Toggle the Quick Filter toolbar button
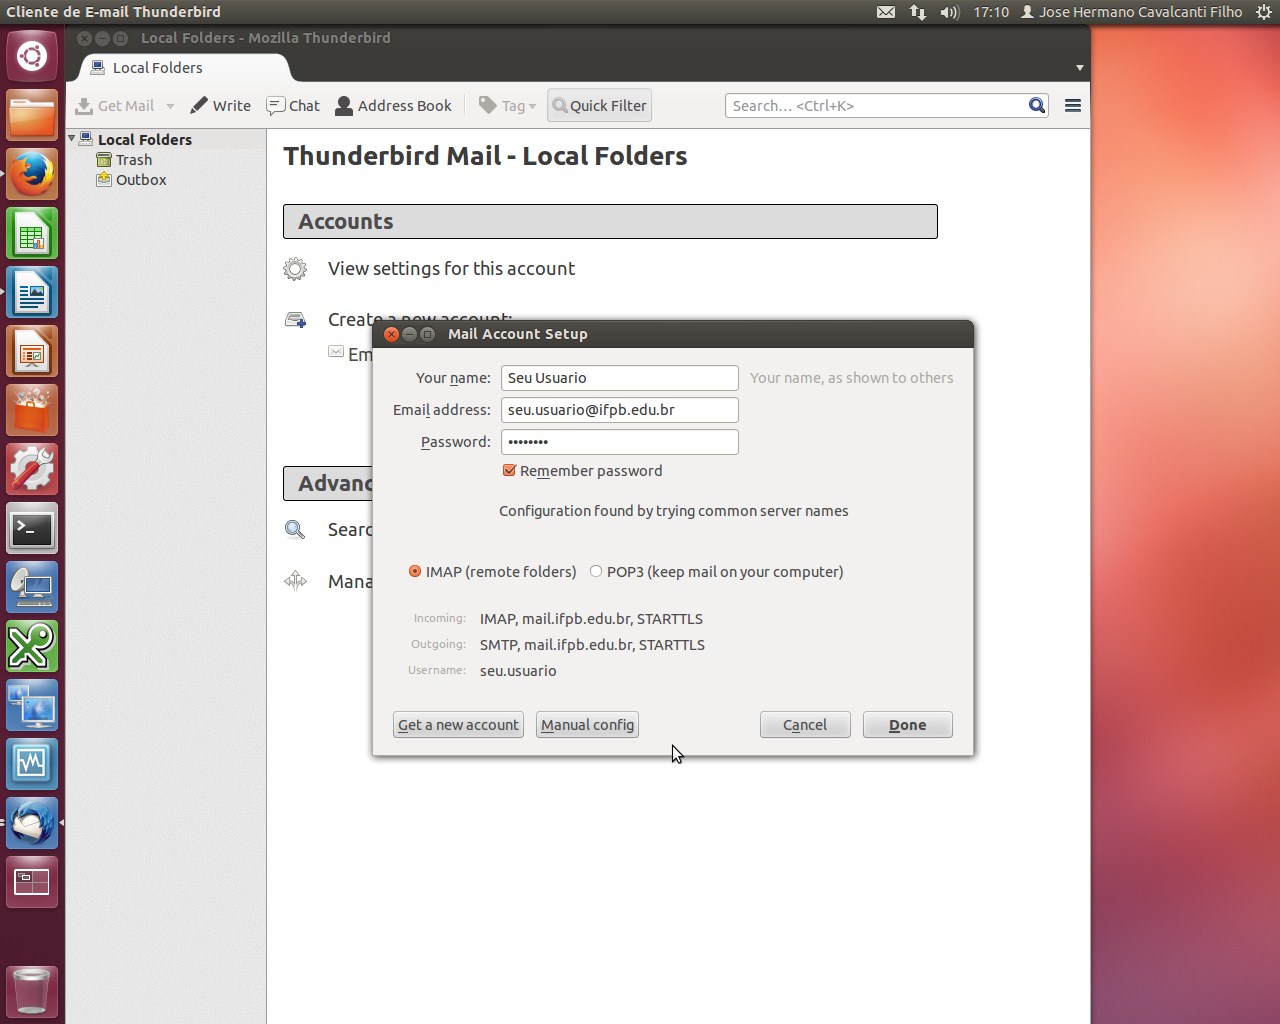The image size is (1280, 1024). tap(599, 105)
